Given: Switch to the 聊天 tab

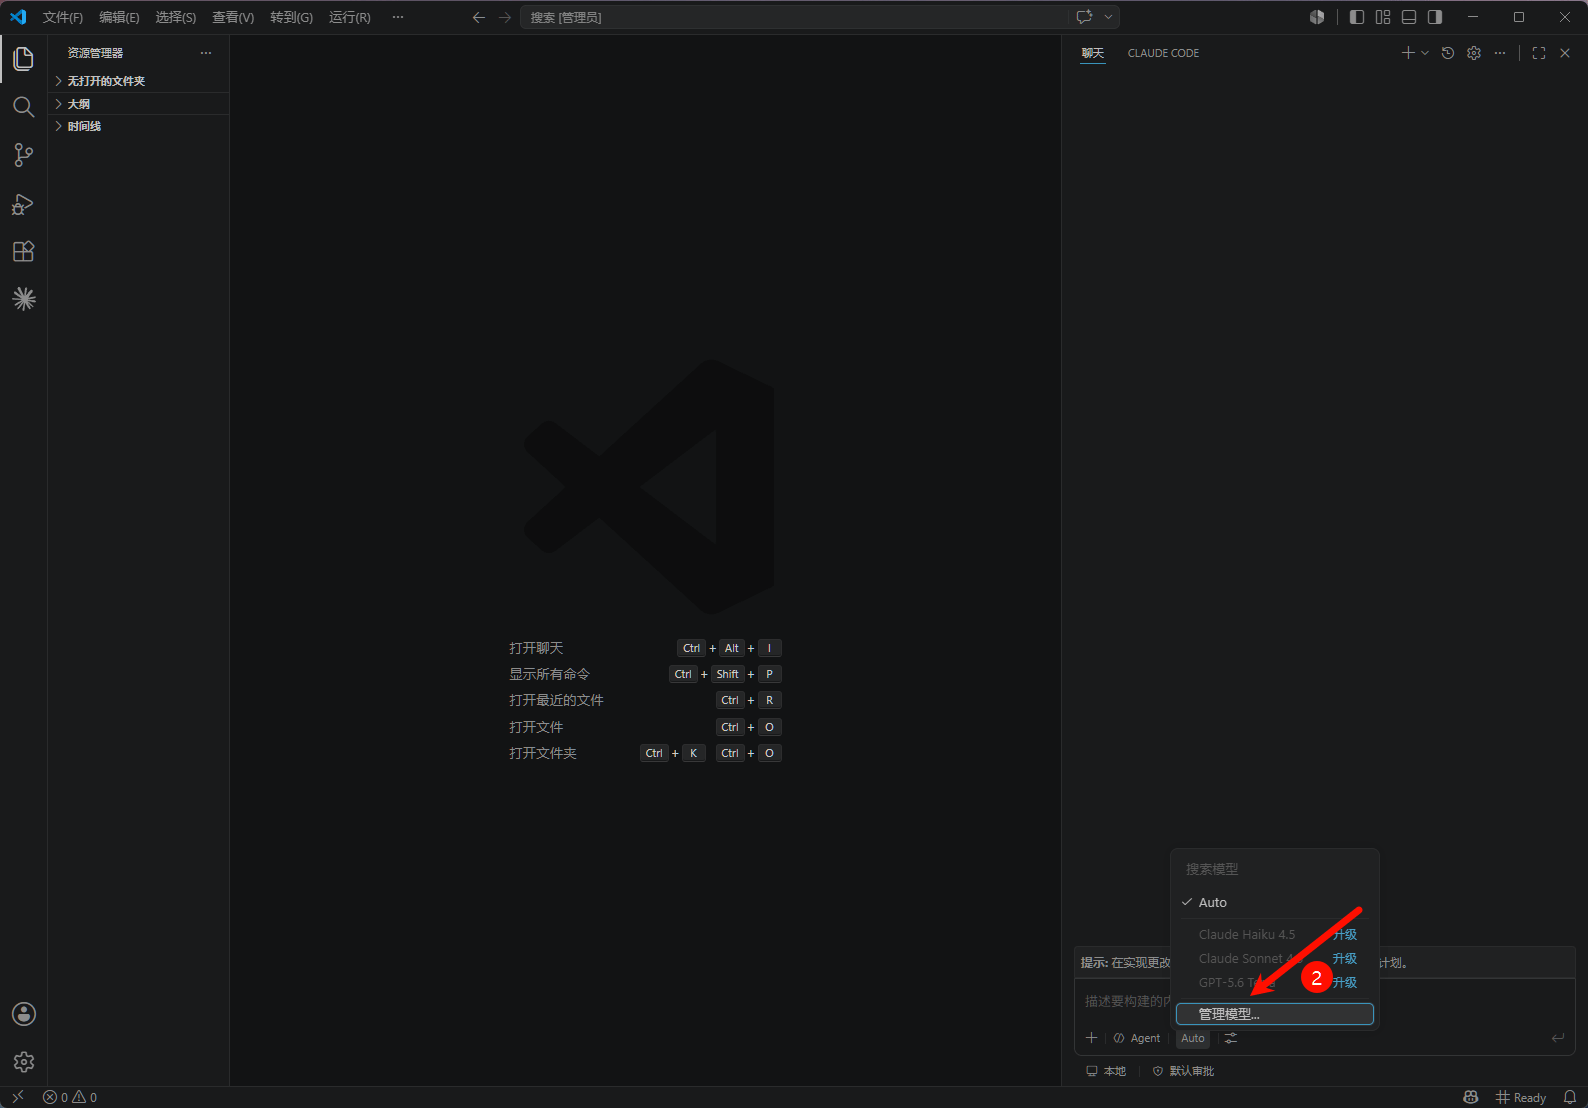Looking at the screenshot, I should (x=1093, y=53).
